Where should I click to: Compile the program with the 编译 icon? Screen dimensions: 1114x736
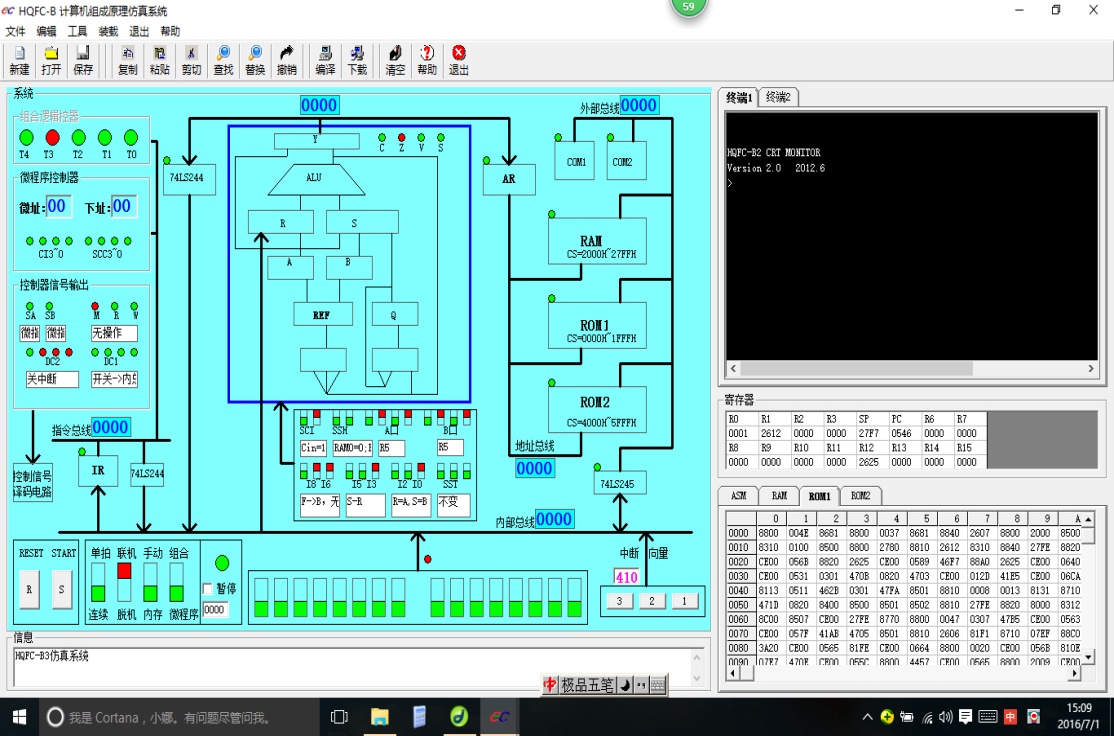pos(325,60)
